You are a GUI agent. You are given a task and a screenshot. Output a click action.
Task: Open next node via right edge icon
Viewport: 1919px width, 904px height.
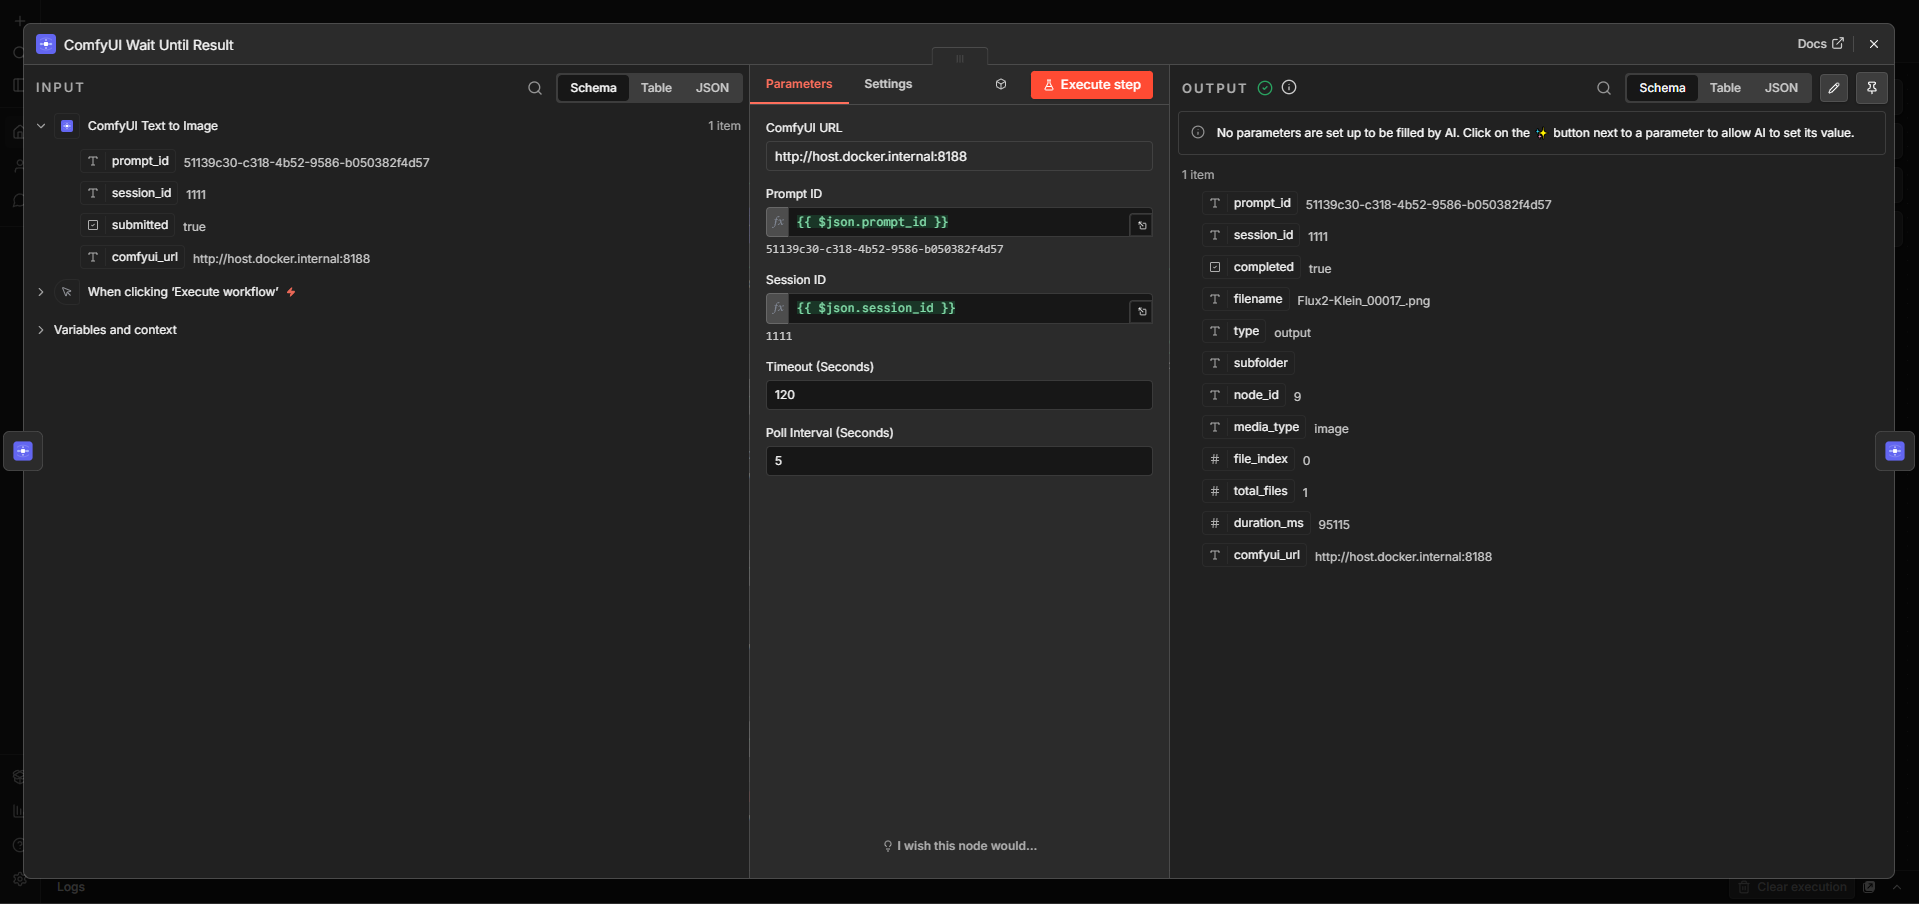click(x=1894, y=451)
